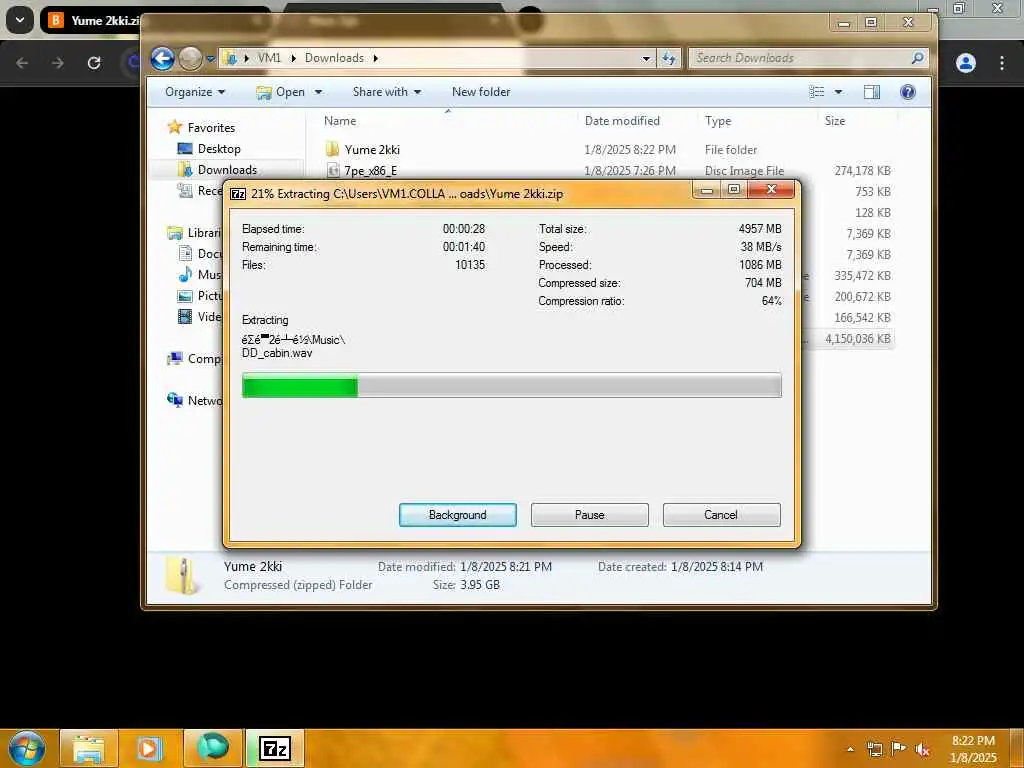Switch to the Yume 2kki.zip browser tab
The image size is (1024, 768).
click(x=91, y=20)
